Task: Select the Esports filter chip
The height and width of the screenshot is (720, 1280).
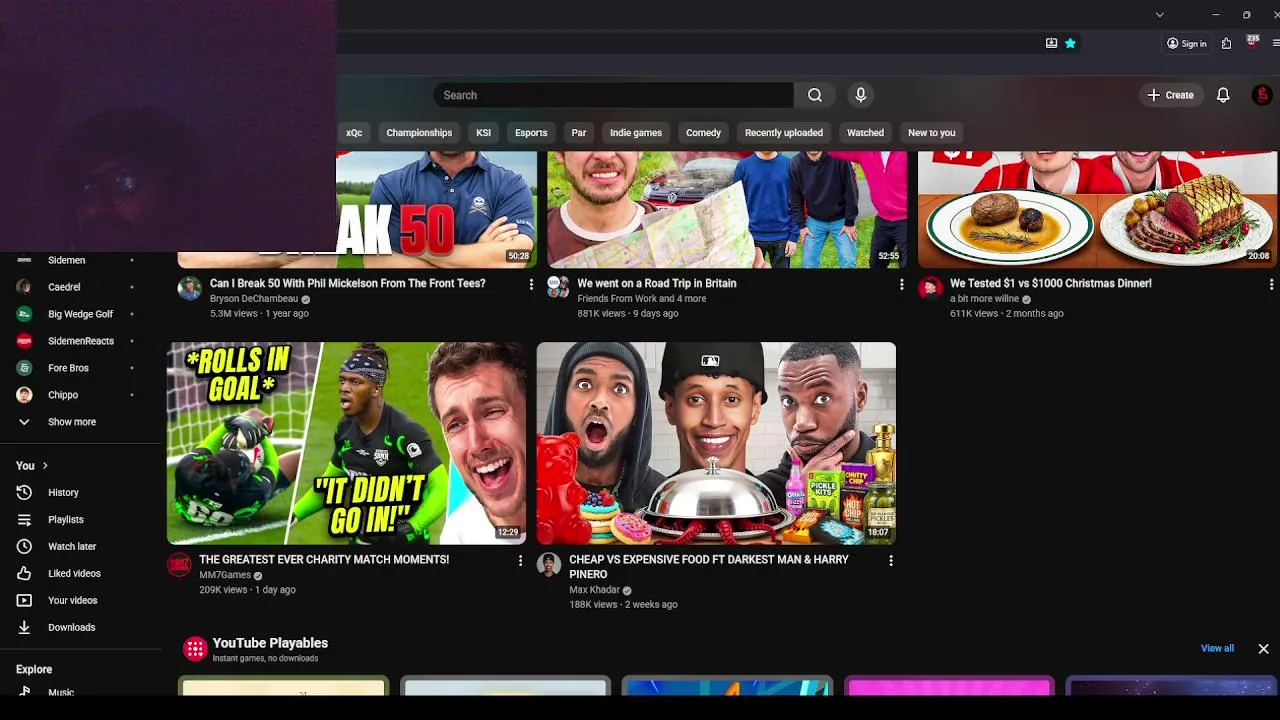Action: pyautogui.click(x=531, y=133)
